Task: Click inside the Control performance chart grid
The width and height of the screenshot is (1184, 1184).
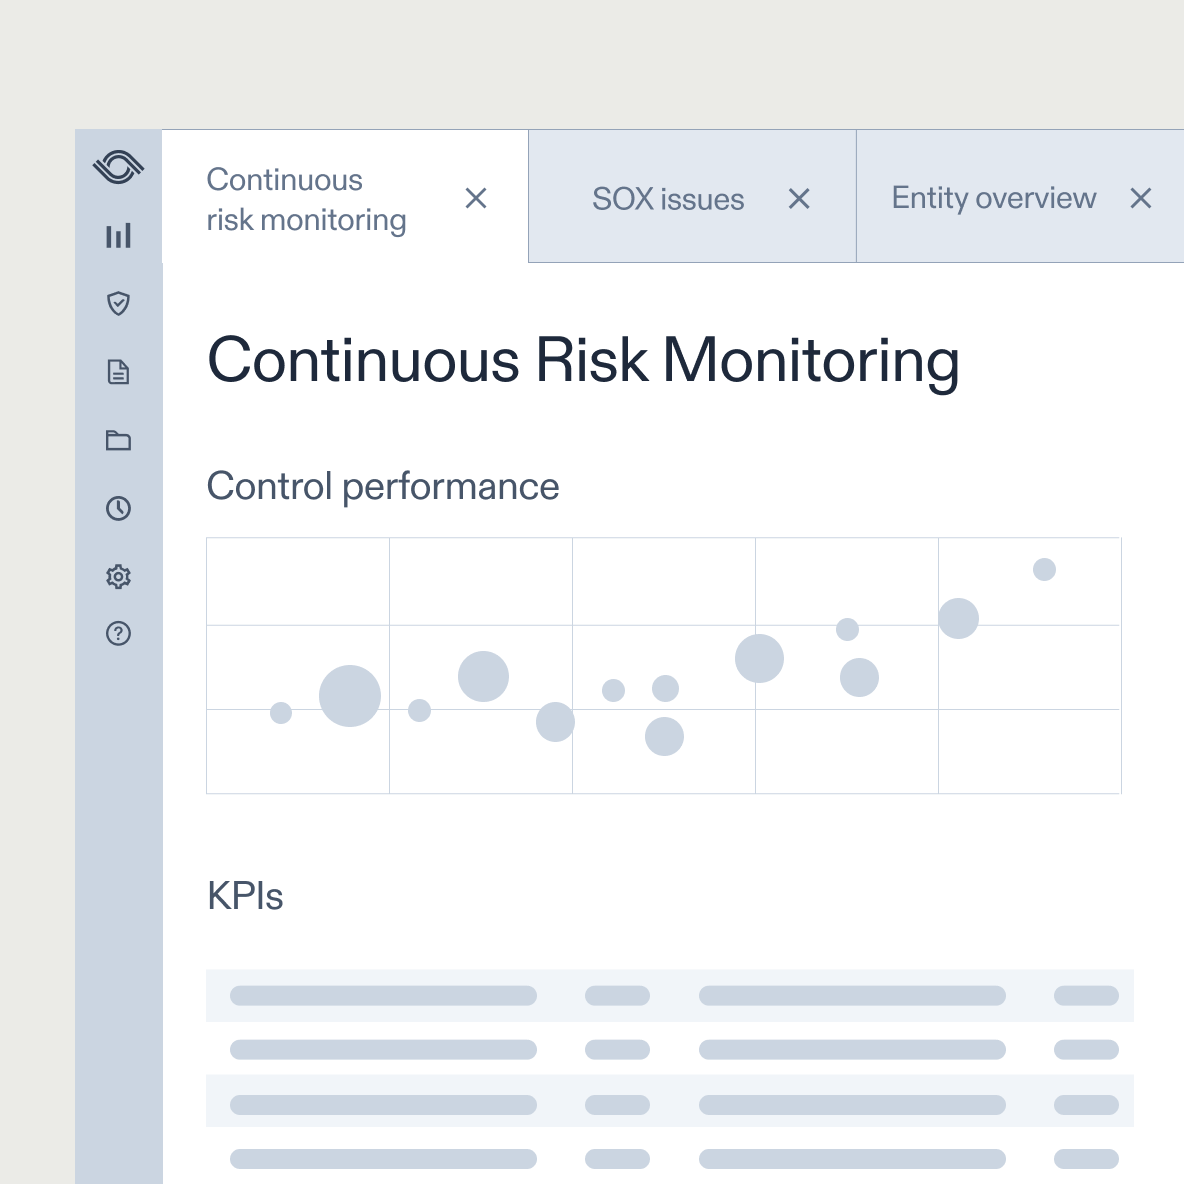Action: (x=664, y=665)
